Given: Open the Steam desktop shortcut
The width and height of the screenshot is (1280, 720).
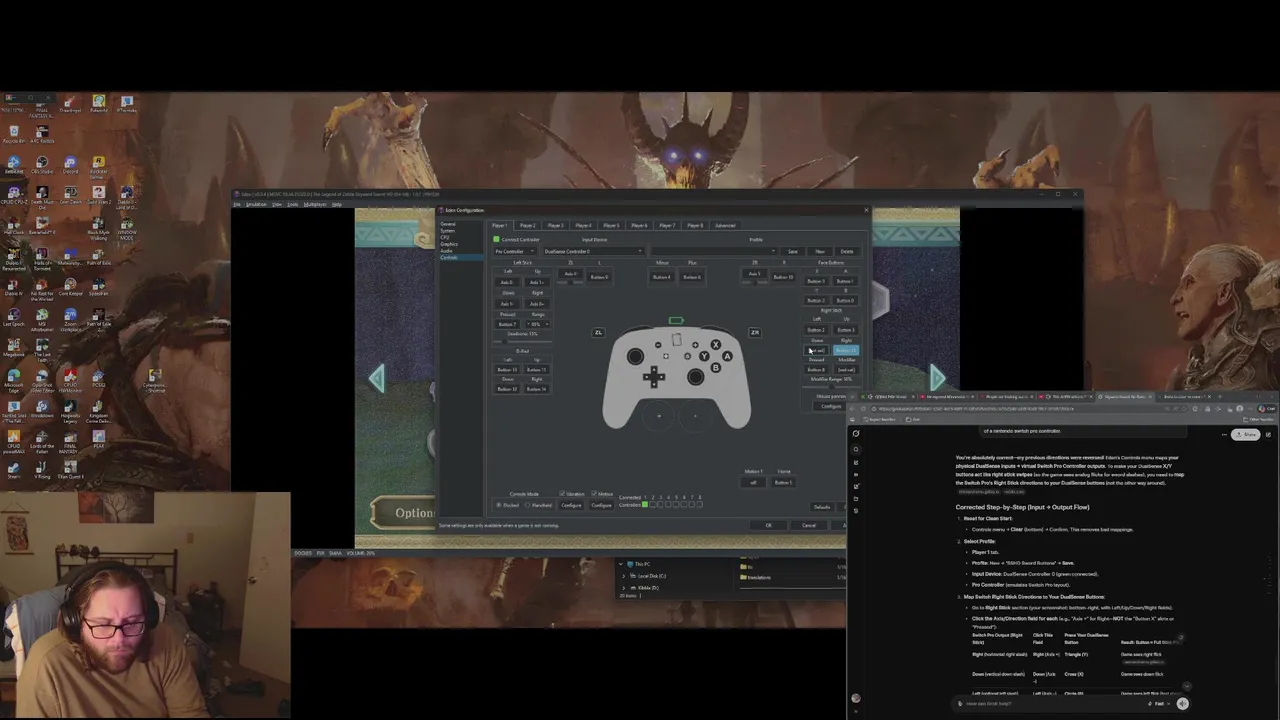Looking at the screenshot, I should tap(14, 468).
